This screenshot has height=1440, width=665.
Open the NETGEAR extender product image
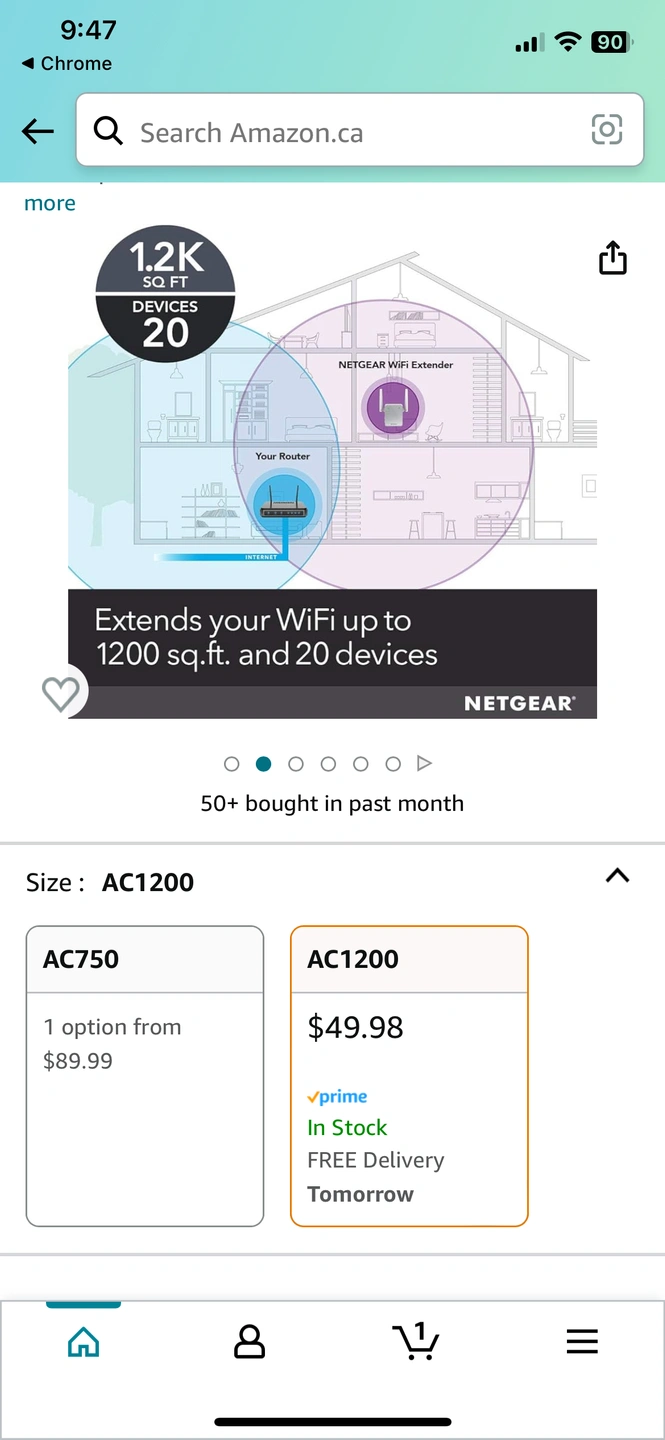coord(332,470)
